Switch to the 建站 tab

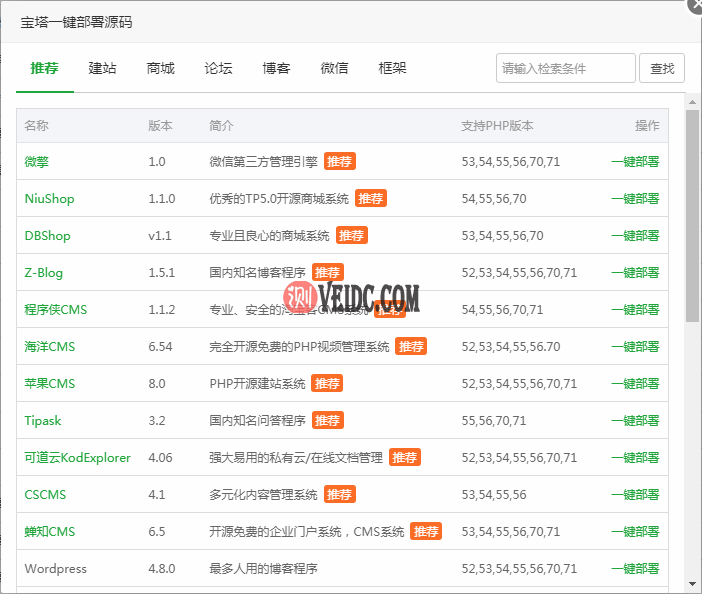coord(102,68)
